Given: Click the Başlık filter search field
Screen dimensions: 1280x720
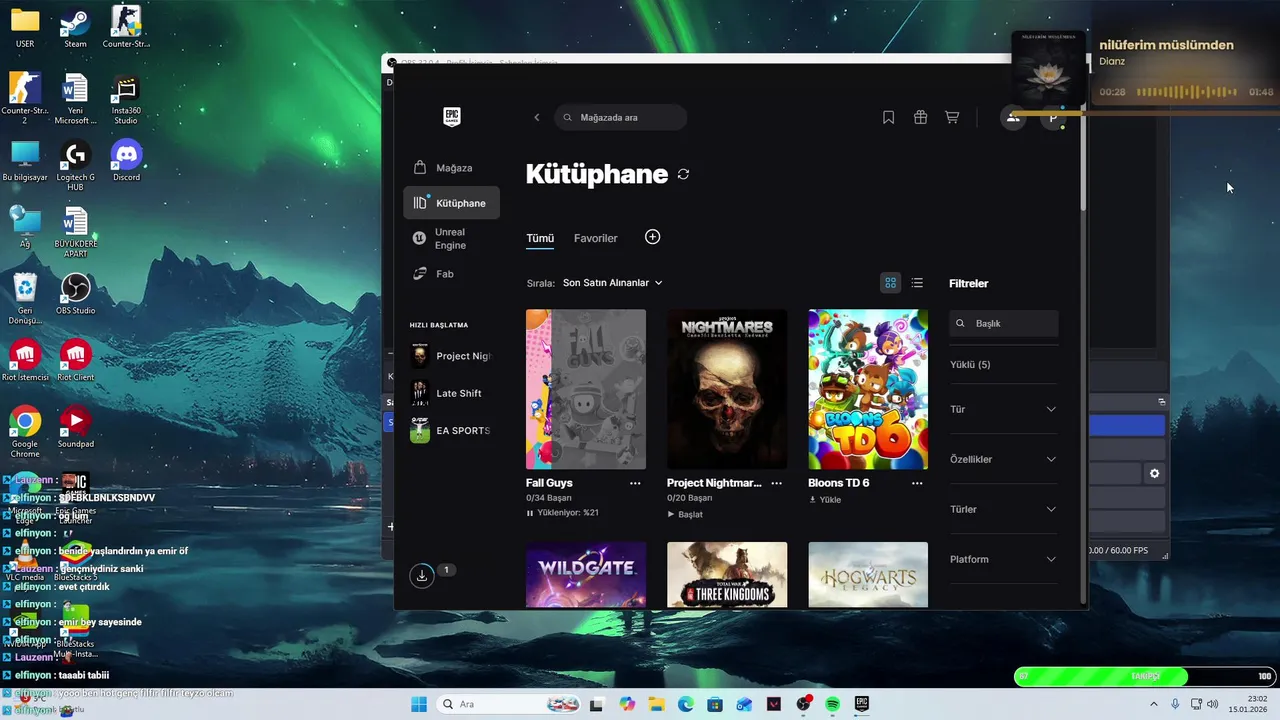Looking at the screenshot, I should (x=1003, y=323).
